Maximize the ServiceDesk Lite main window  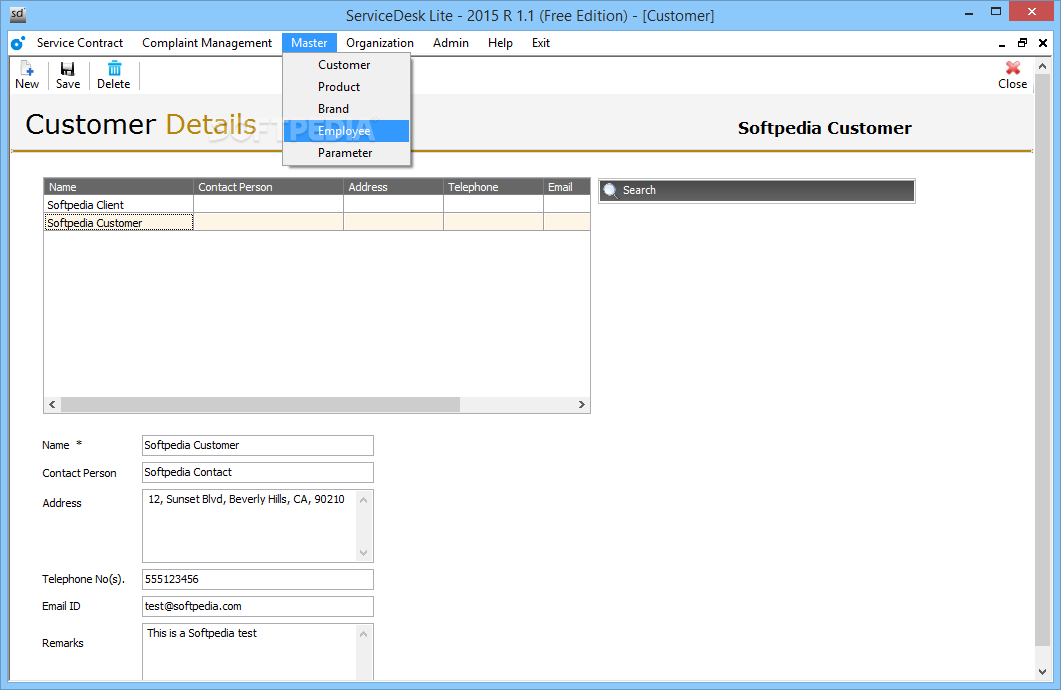coord(996,12)
